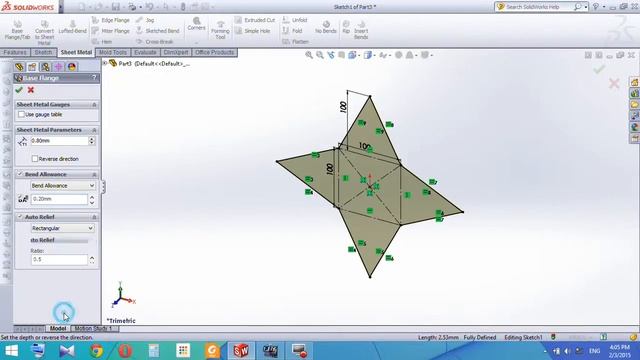Viewport: 640px width, 360px height.
Task: Enable Use gauge table checkbox
Action: [21, 115]
